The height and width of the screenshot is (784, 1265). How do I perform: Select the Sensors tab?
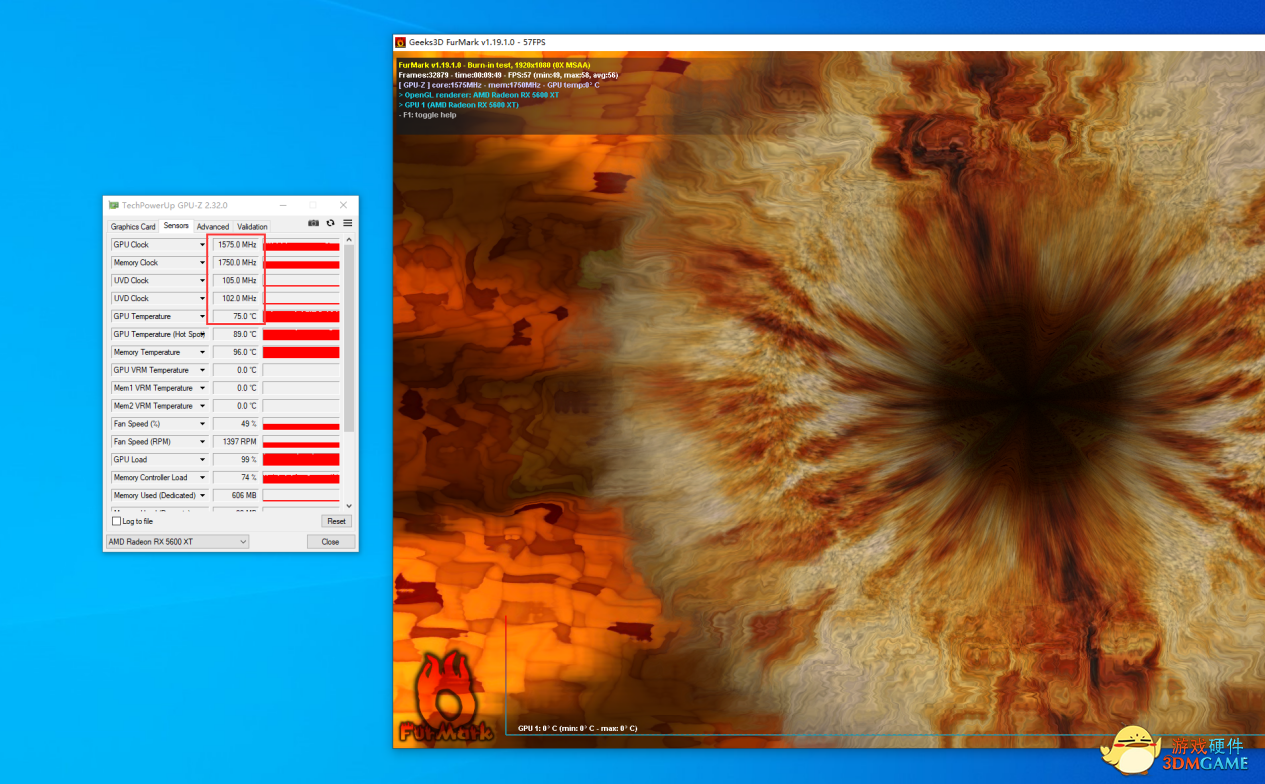[176, 226]
